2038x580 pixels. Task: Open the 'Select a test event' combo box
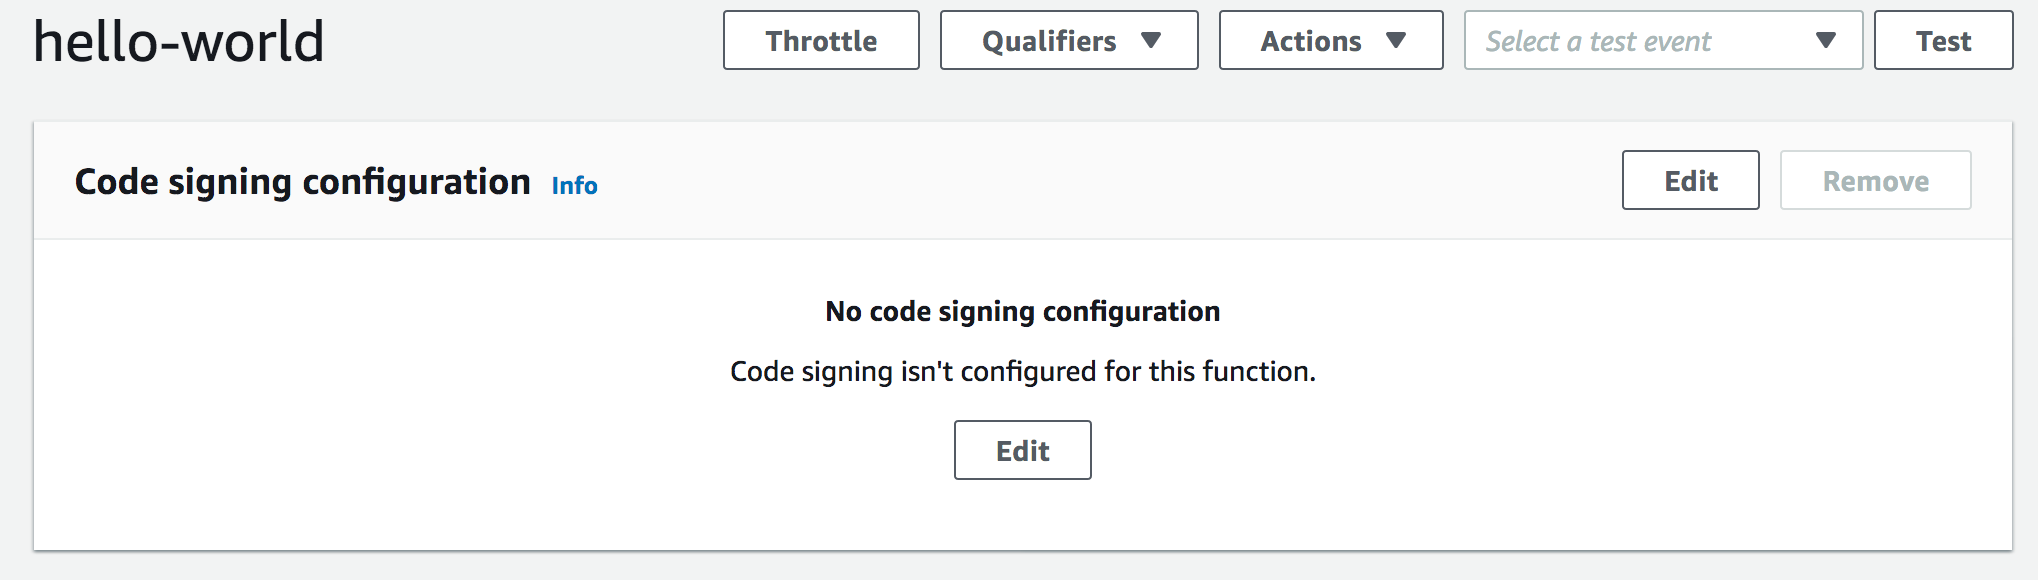click(1662, 41)
